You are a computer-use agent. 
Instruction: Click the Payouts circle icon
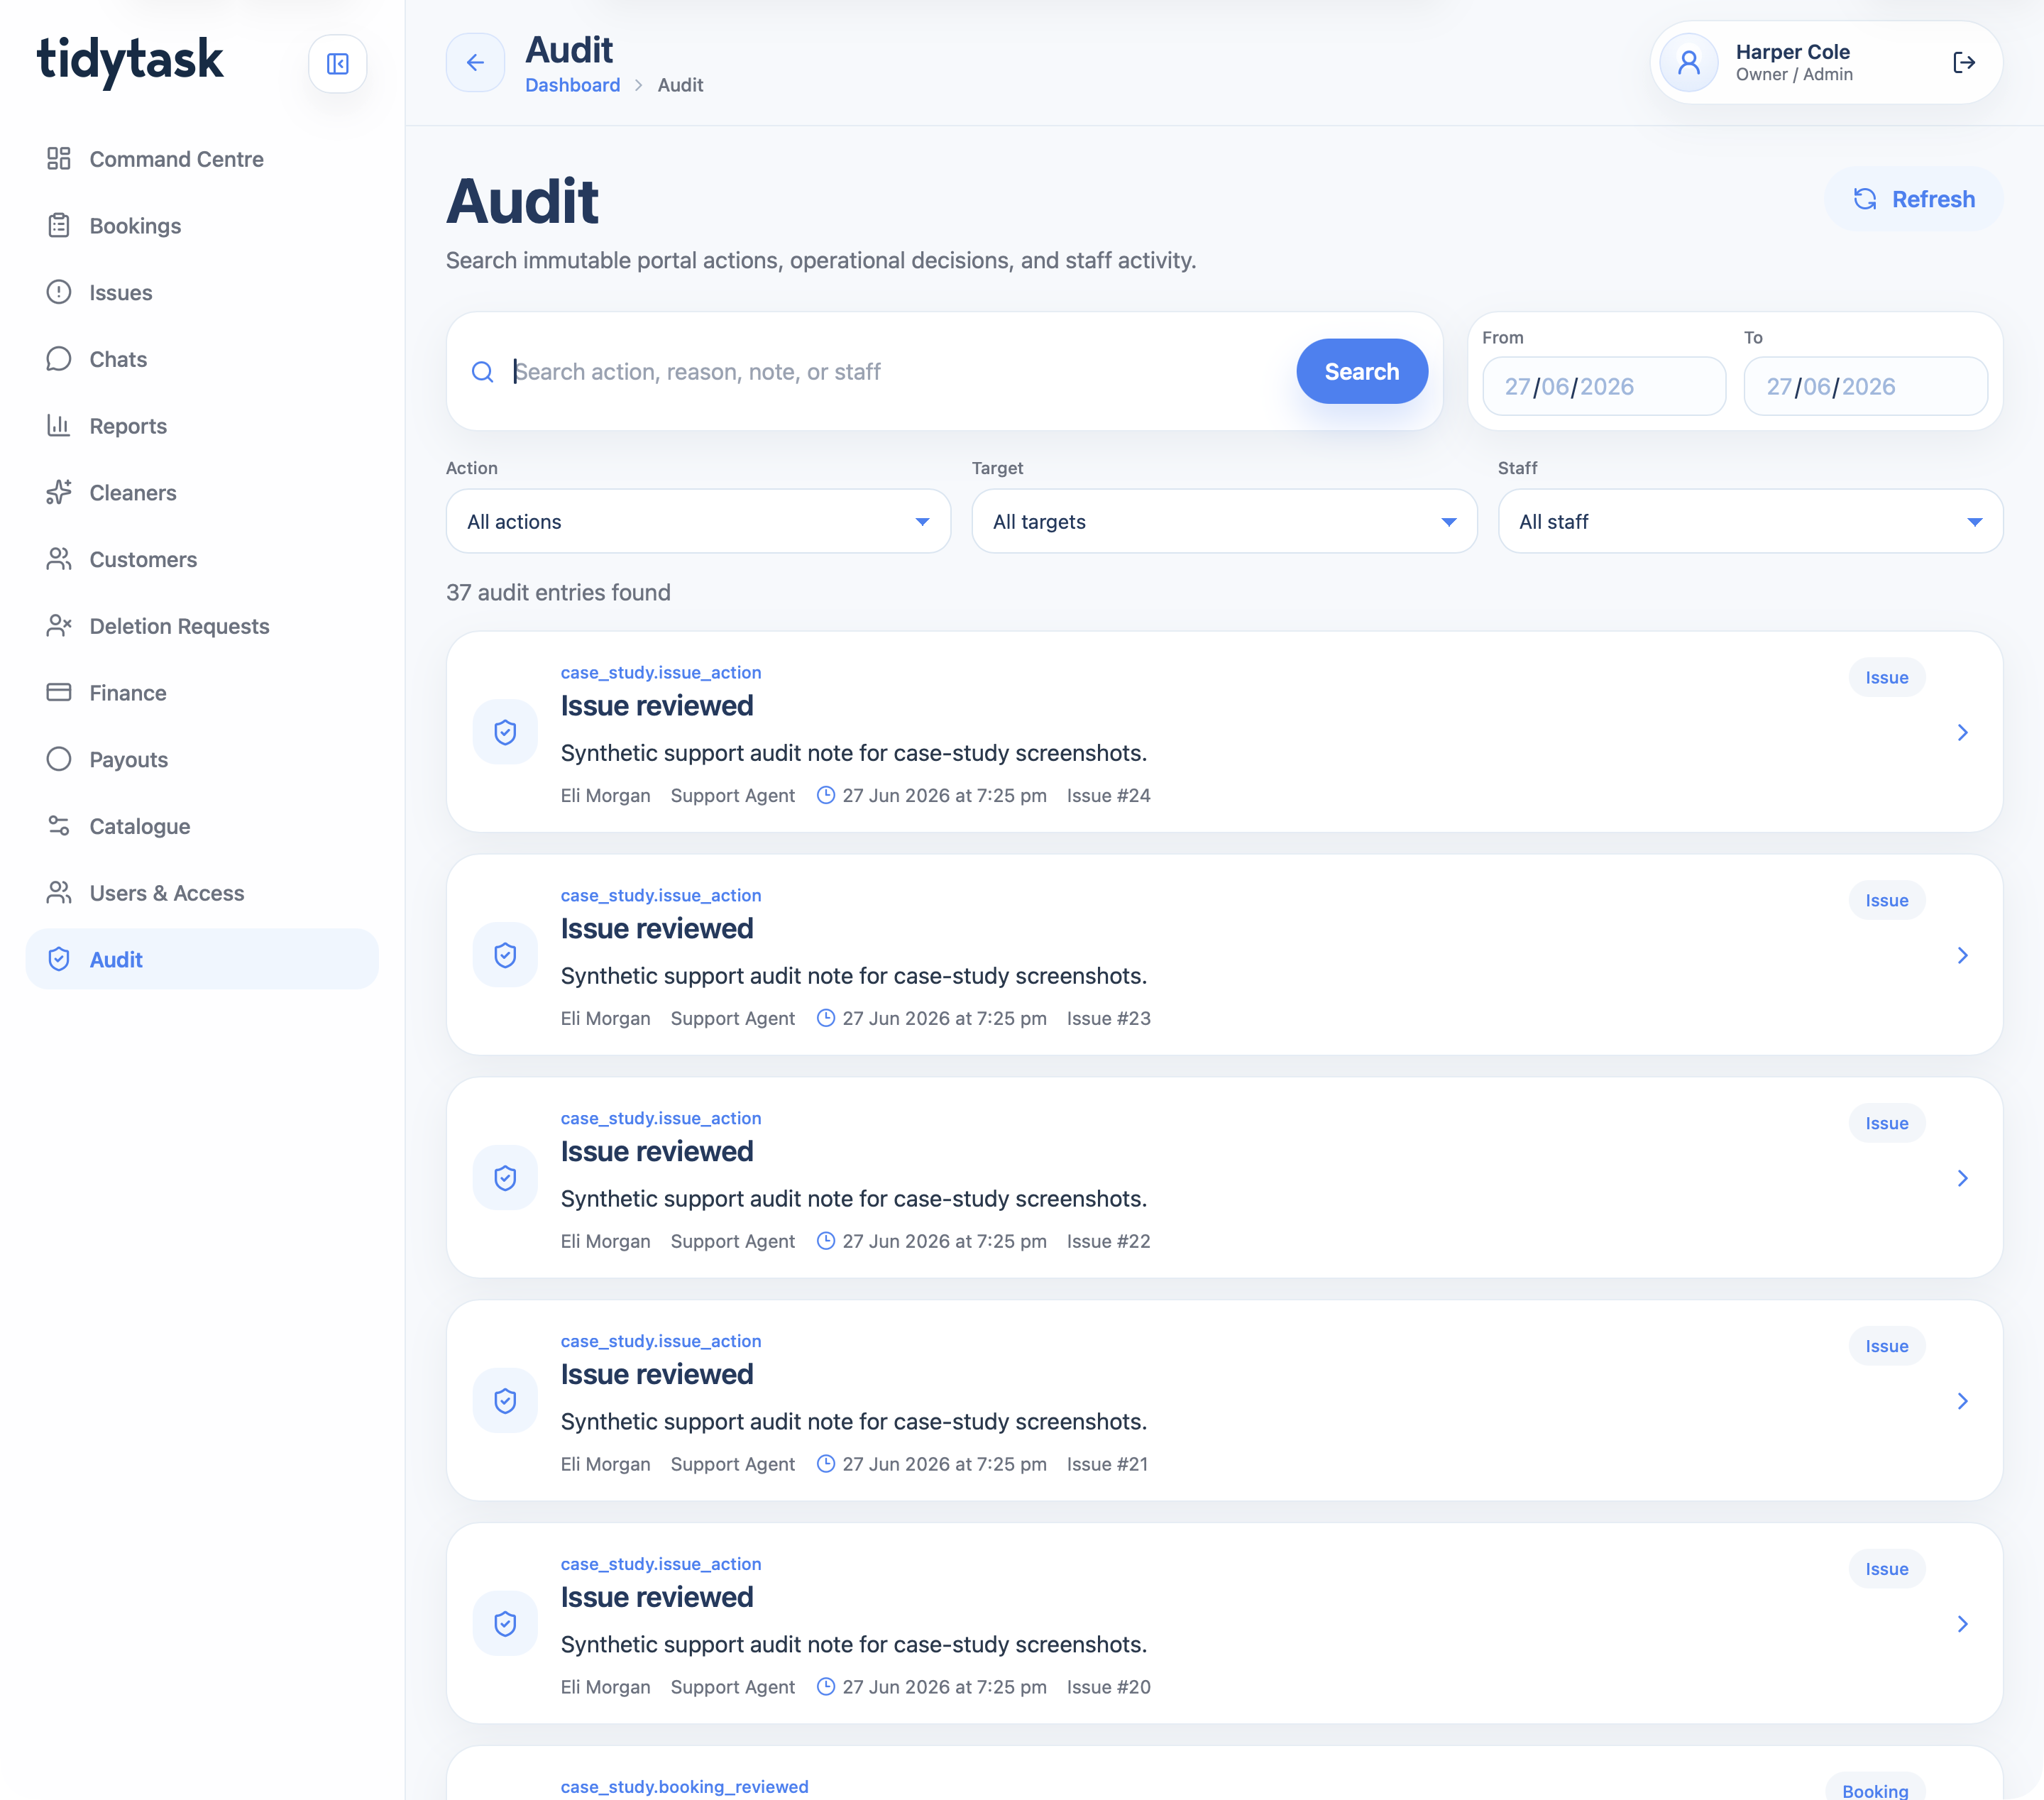coord(59,759)
